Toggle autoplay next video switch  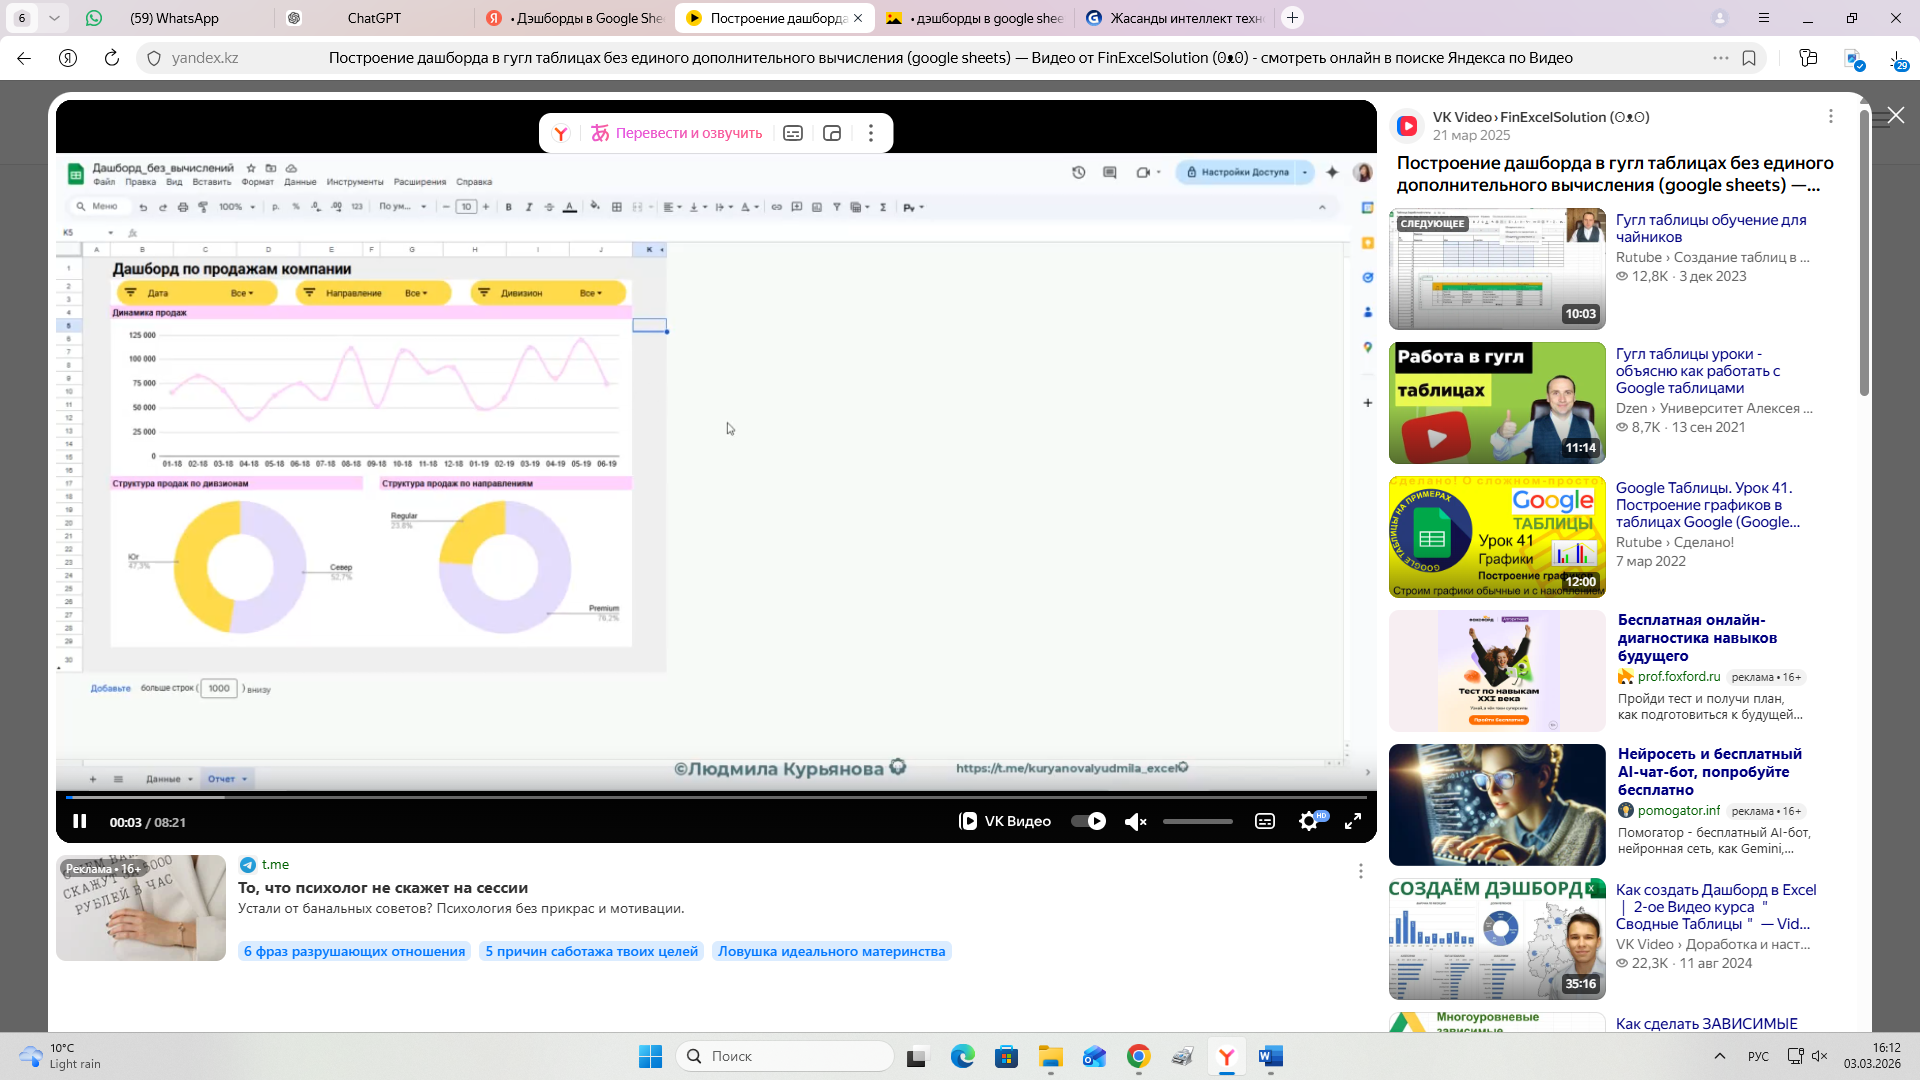click(x=1088, y=822)
